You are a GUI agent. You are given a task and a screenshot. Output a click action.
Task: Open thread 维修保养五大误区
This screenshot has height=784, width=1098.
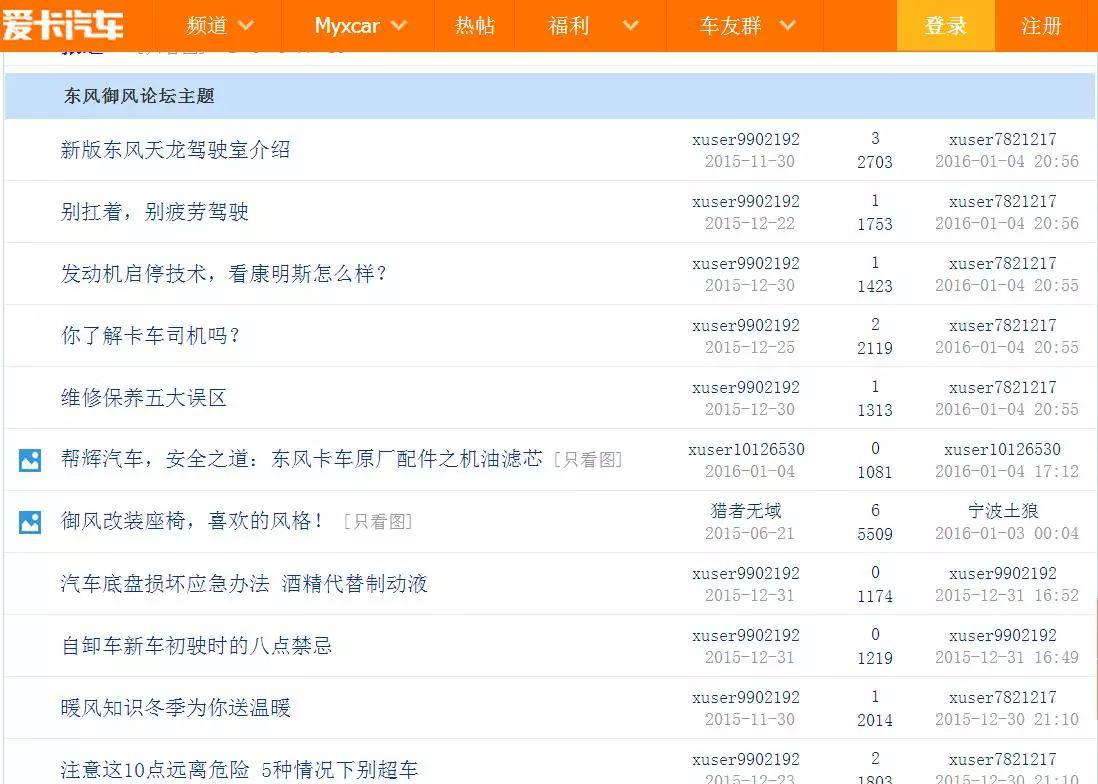click(144, 398)
